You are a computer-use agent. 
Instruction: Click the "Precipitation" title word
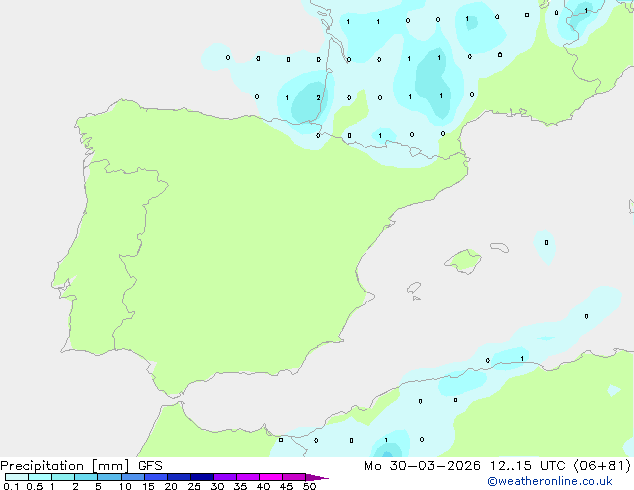point(42,466)
